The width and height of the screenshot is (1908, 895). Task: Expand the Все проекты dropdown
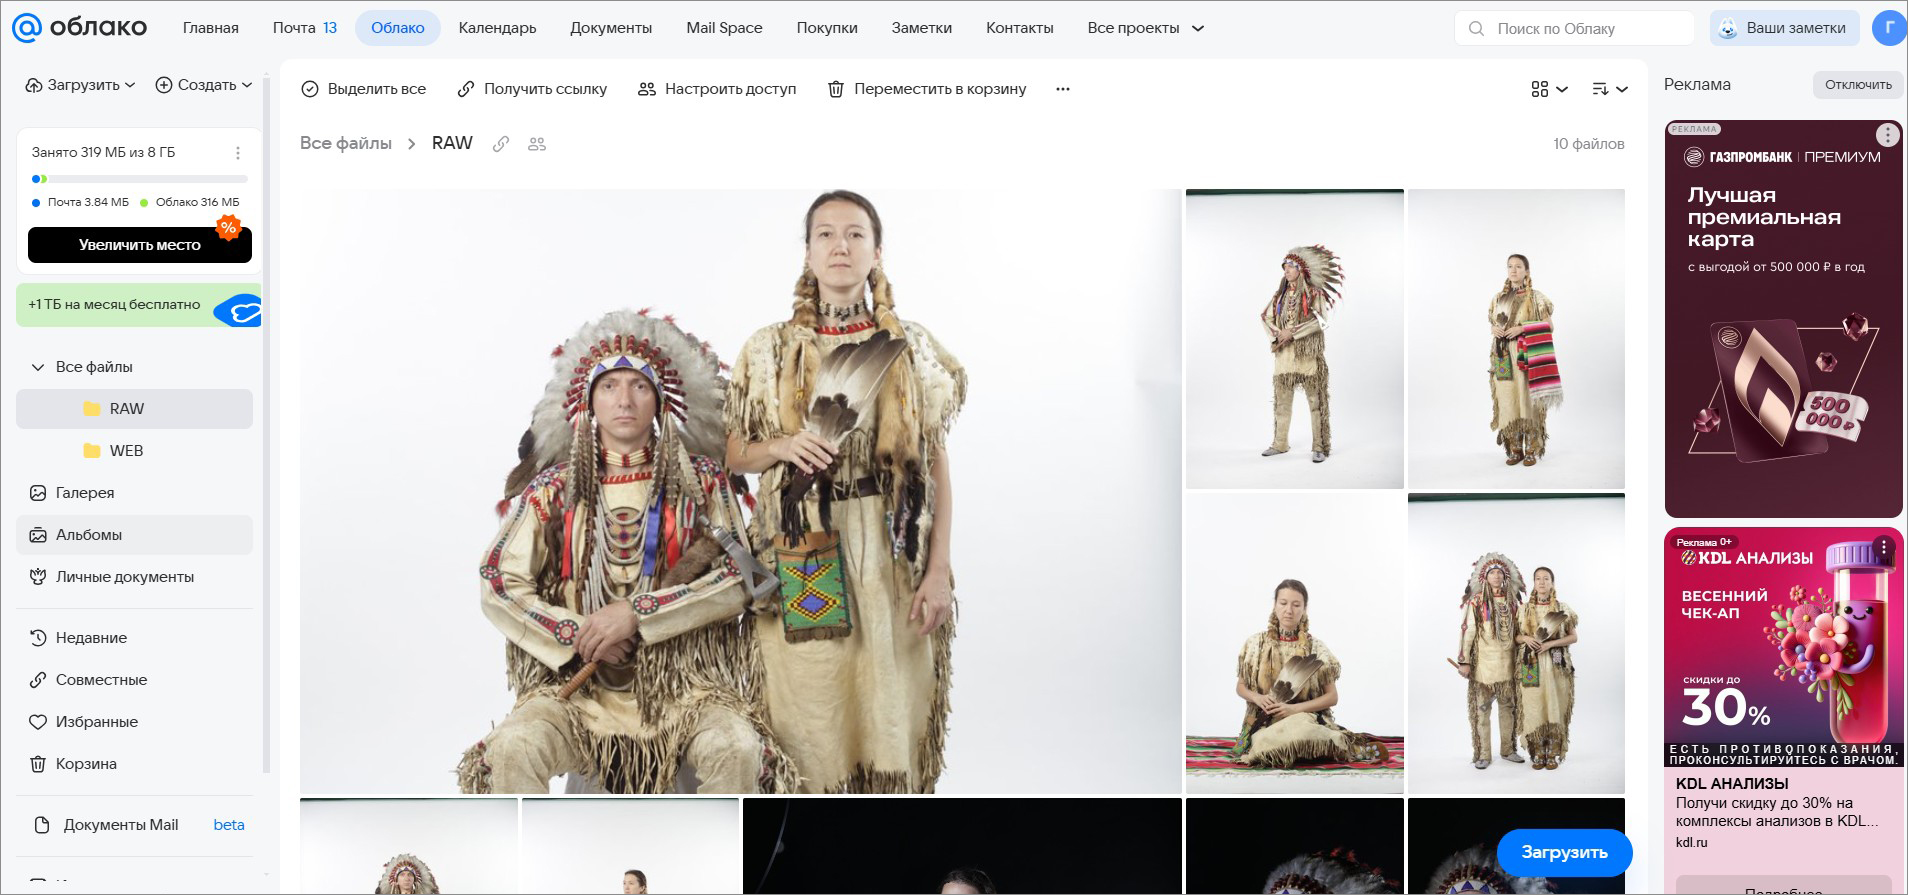click(x=1145, y=28)
